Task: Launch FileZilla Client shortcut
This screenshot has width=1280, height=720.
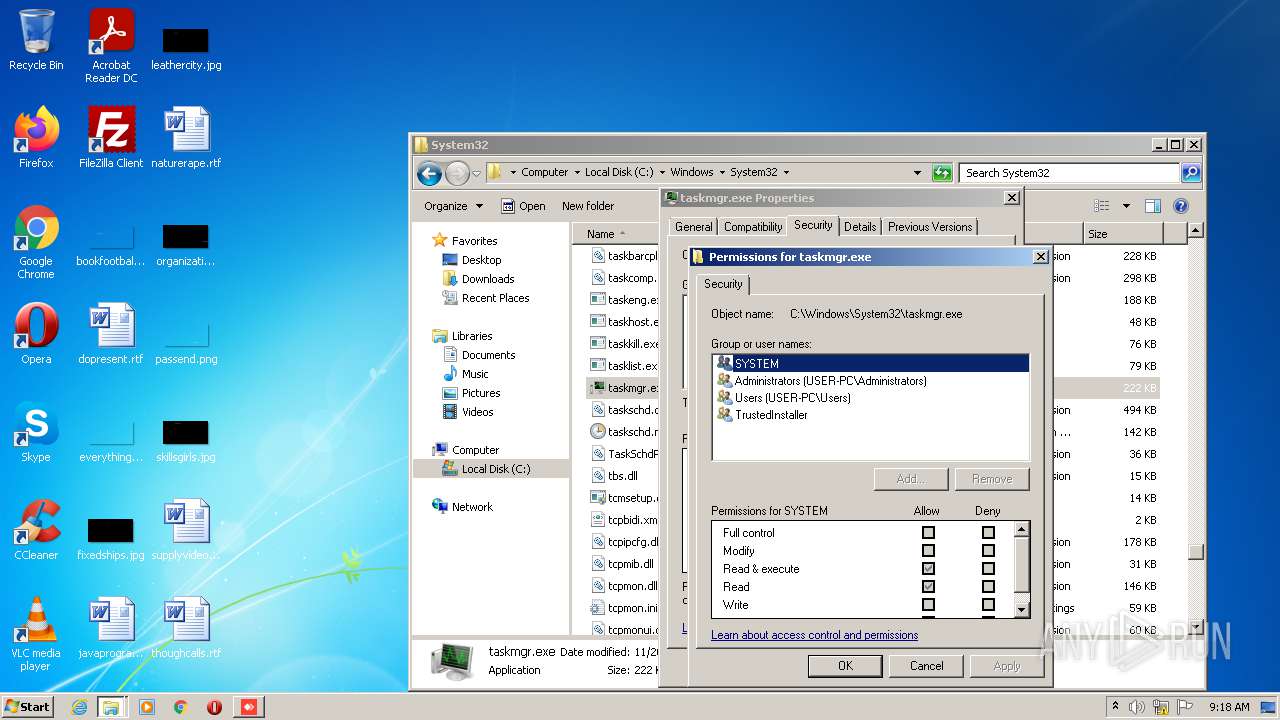Action: (111, 138)
